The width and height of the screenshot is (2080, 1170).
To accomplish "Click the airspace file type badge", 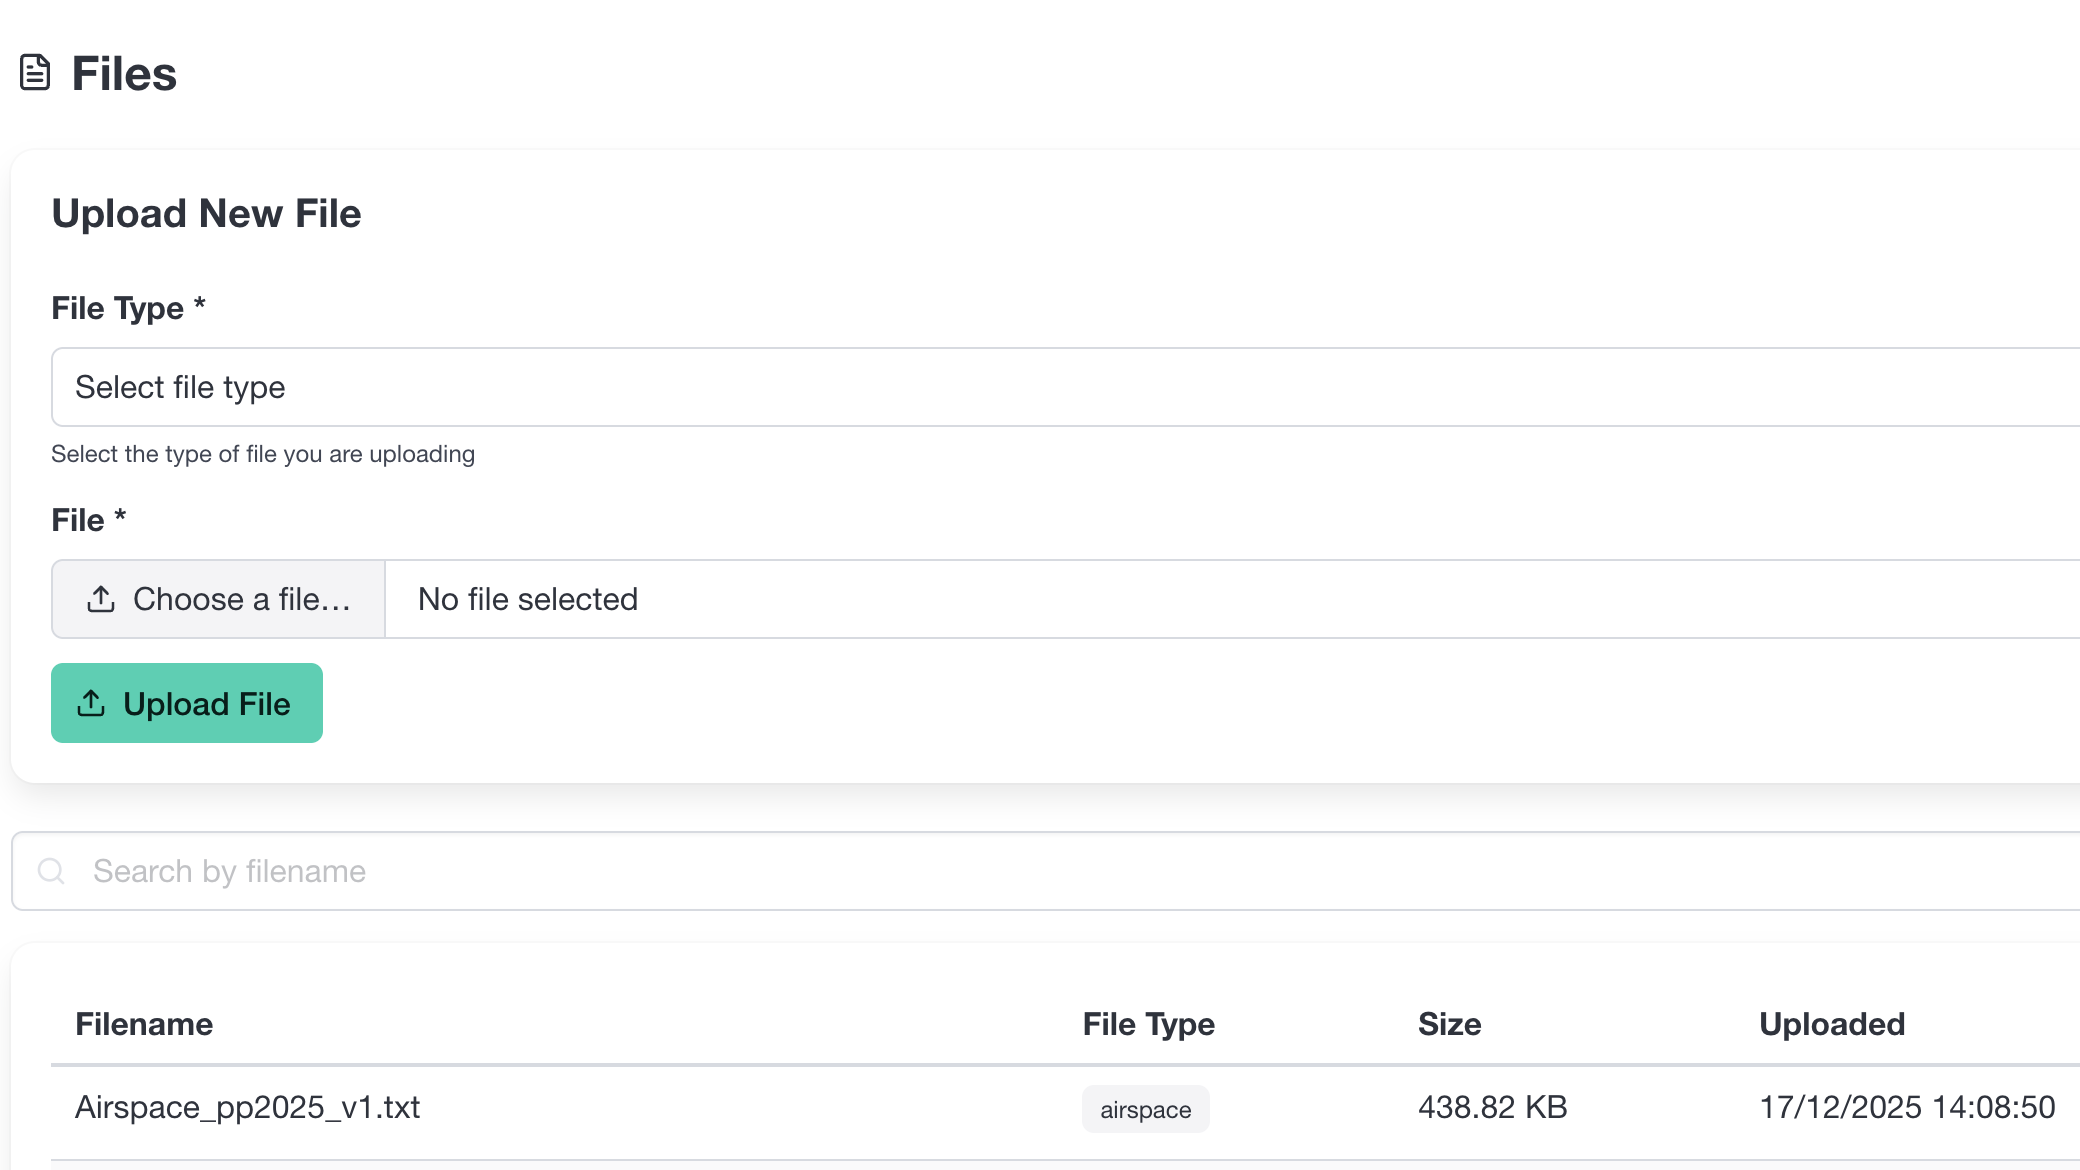I will pos(1145,1109).
